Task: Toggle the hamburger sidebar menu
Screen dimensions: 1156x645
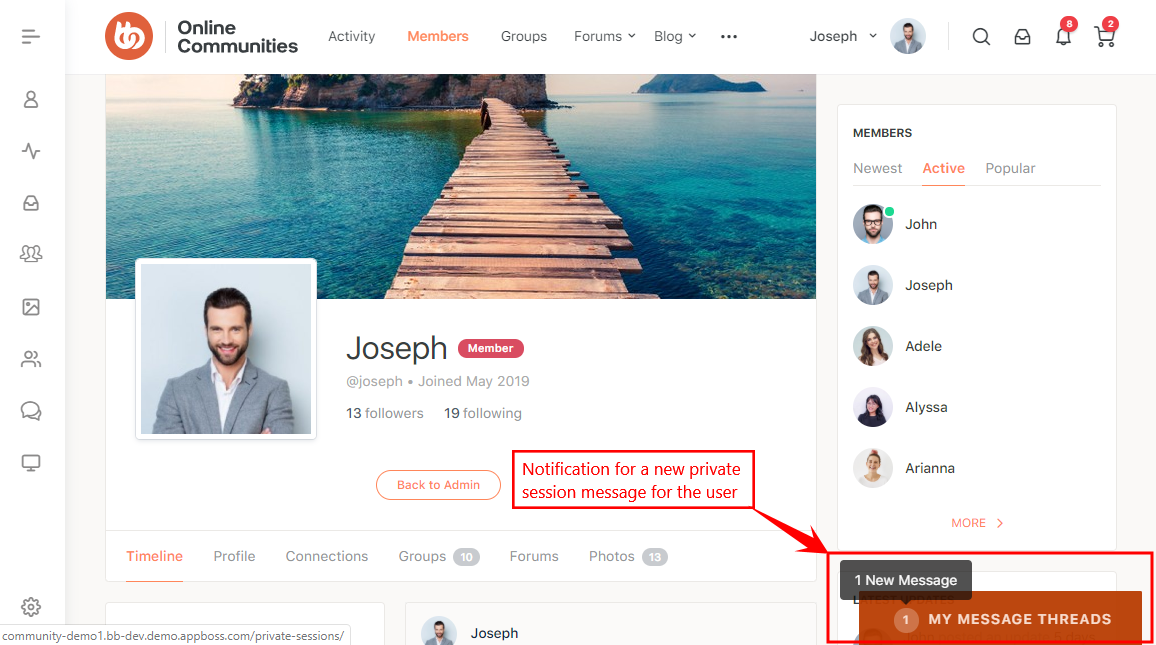Action: 31,37
